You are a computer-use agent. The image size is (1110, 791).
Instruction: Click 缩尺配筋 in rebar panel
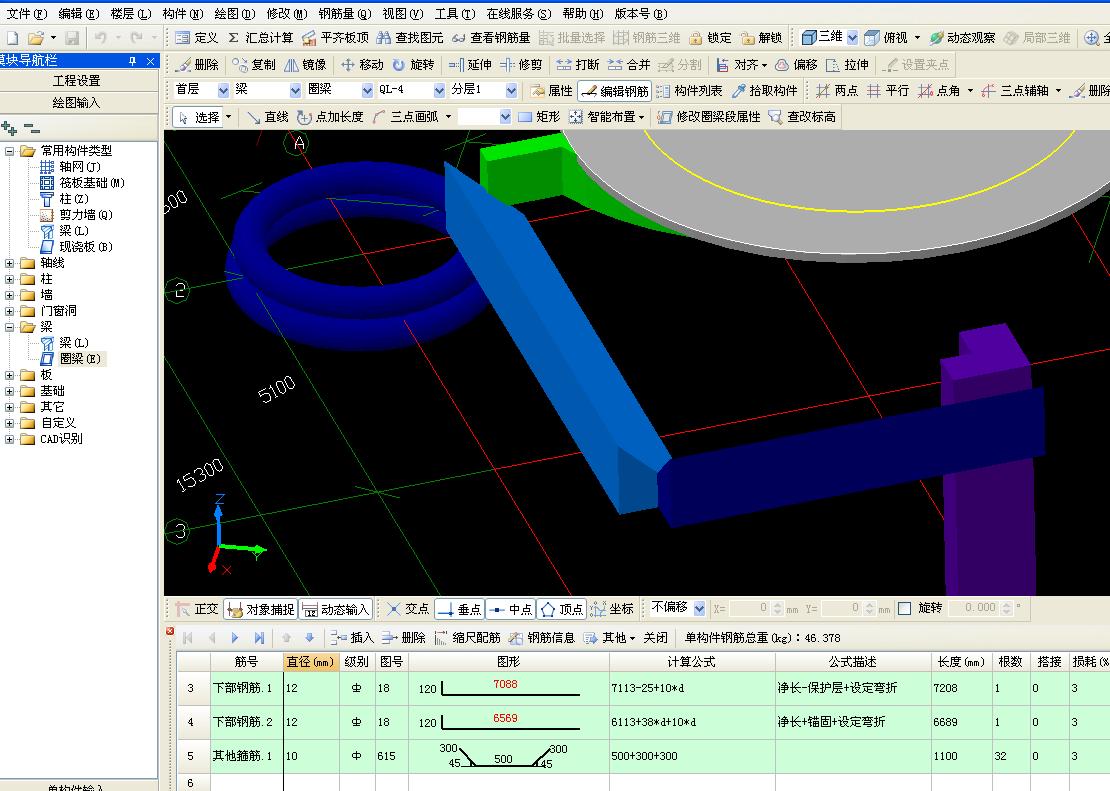467,637
